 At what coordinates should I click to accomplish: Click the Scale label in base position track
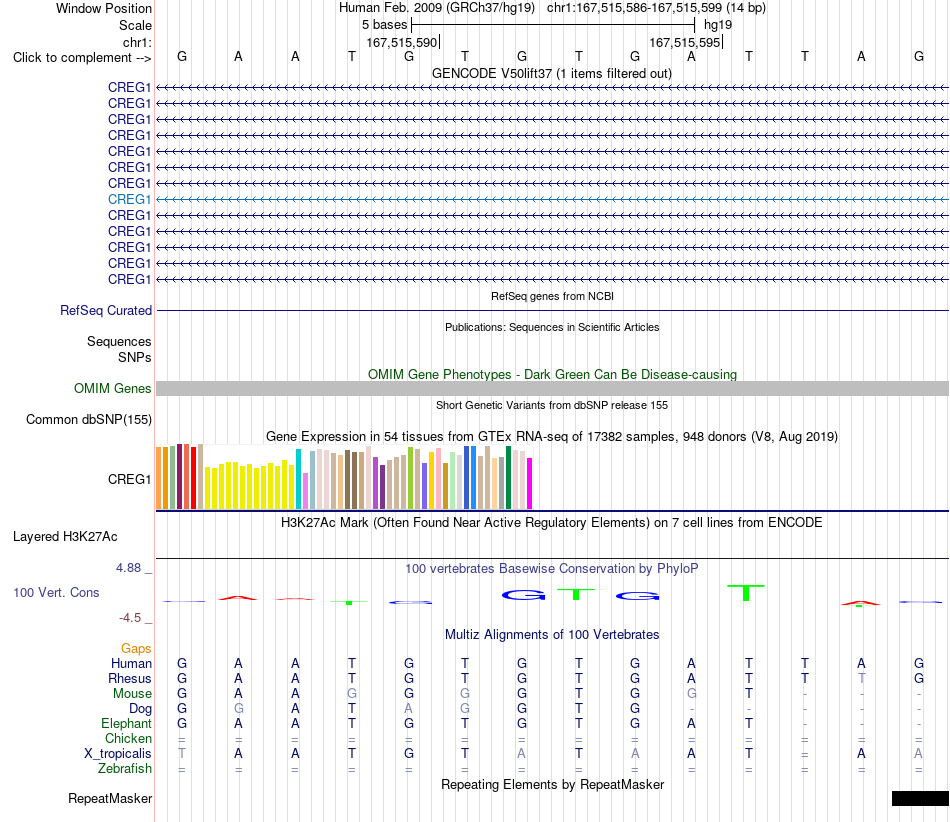135,25
